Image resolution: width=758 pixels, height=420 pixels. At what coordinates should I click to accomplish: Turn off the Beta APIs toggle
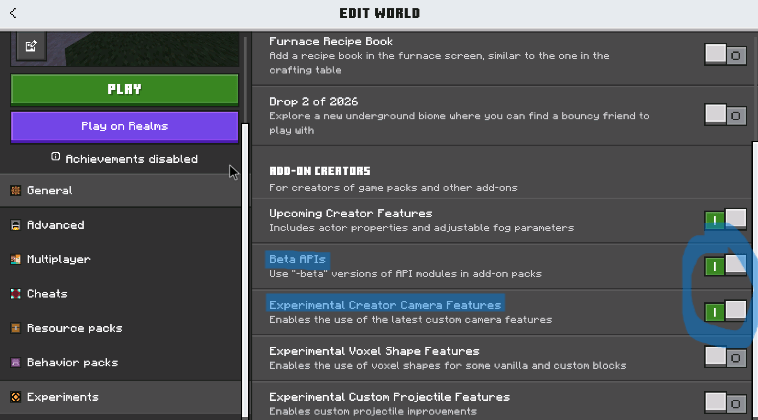(x=725, y=265)
